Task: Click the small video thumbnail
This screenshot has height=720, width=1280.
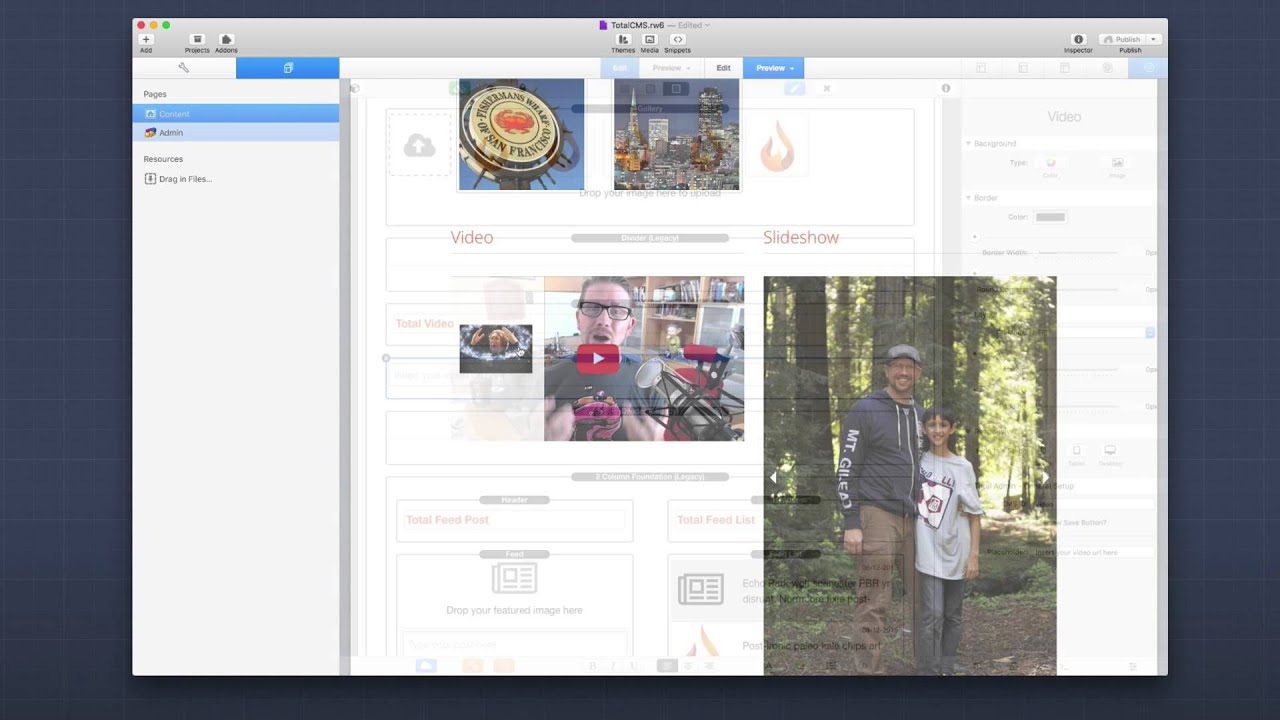Action: pos(496,349)
